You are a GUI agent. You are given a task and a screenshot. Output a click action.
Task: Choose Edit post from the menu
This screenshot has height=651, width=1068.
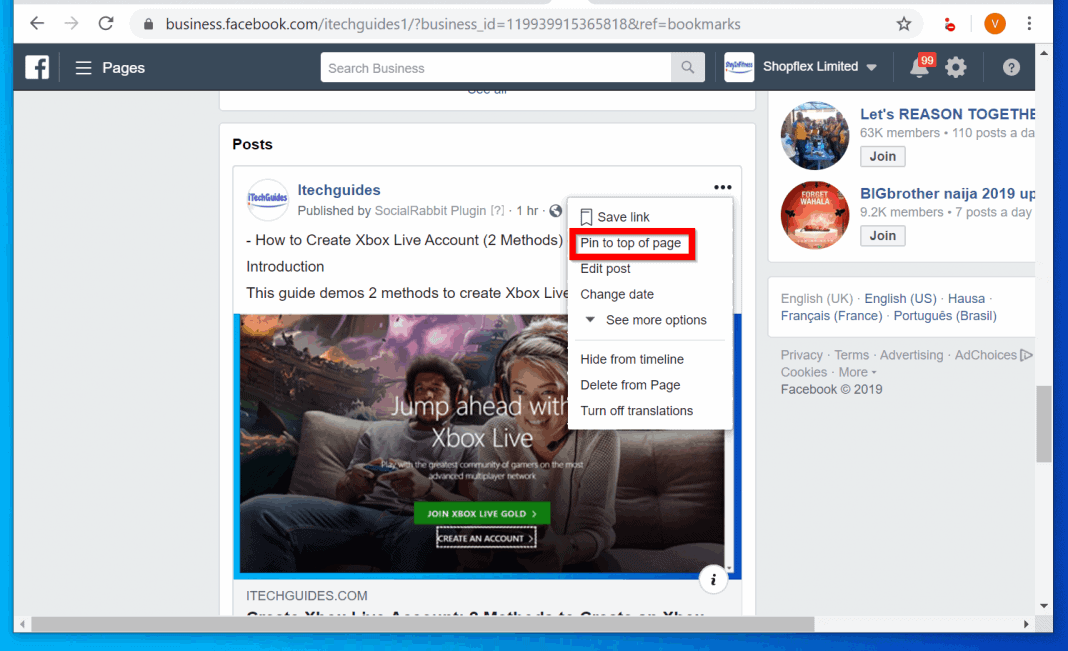(605, 268)
